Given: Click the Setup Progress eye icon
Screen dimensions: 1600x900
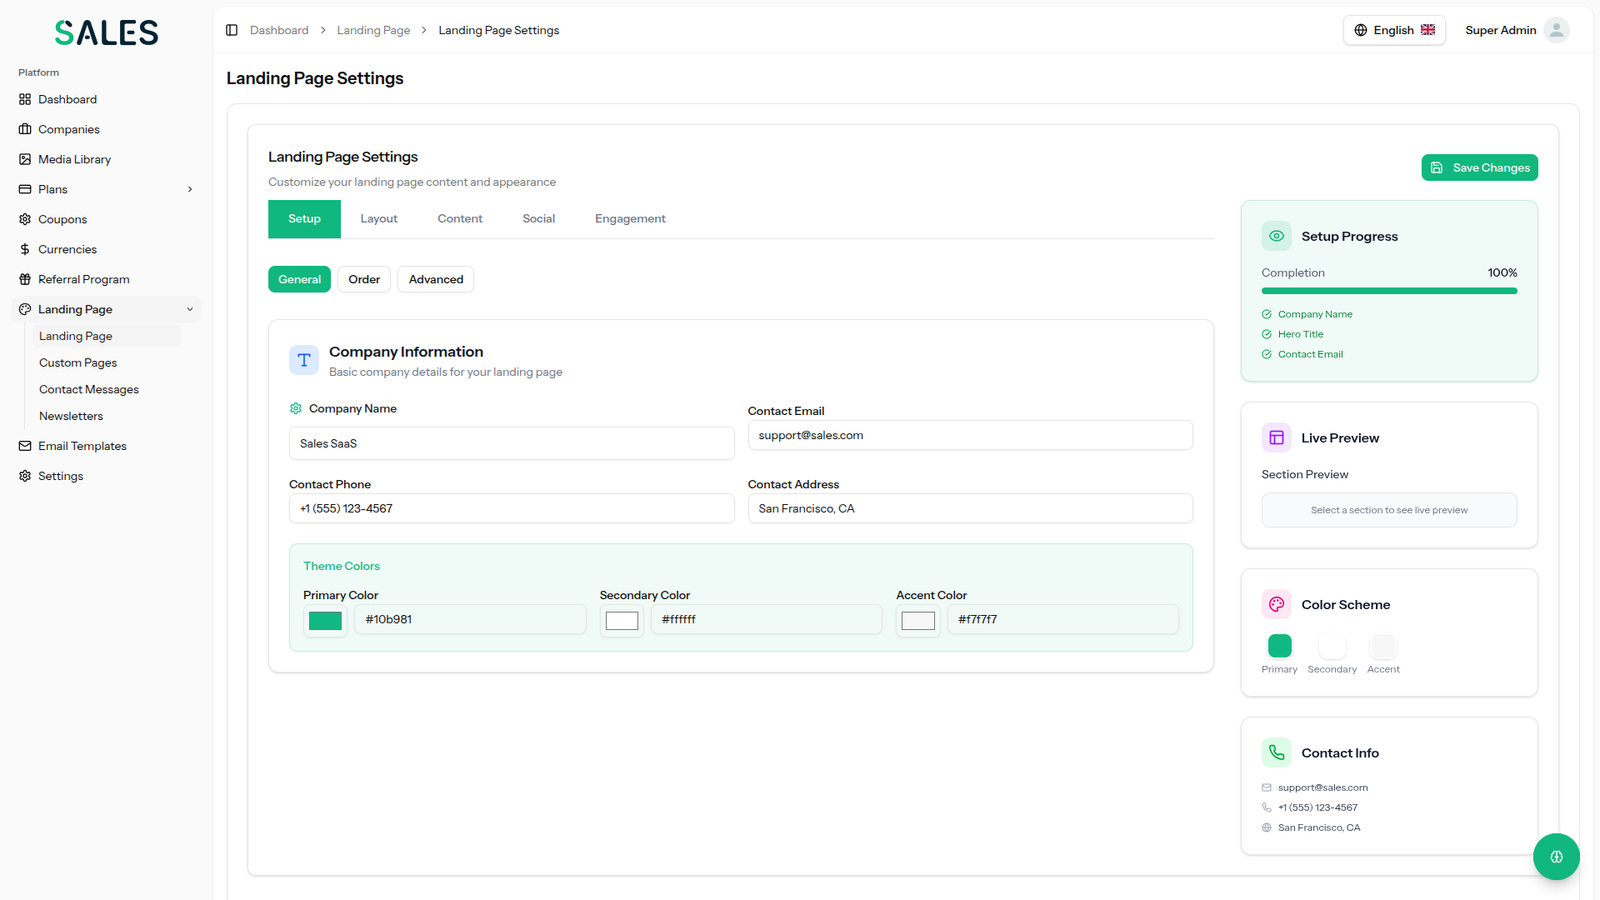Looking at the screenshot, I should (1276, 236).
